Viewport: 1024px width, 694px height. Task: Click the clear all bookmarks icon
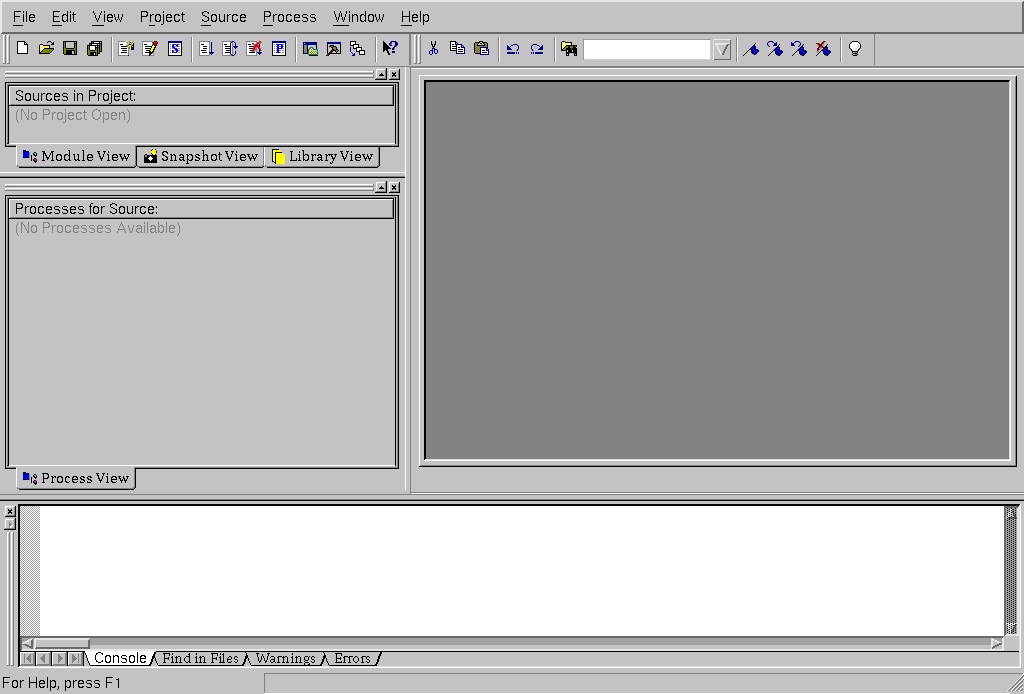point(823,48)
